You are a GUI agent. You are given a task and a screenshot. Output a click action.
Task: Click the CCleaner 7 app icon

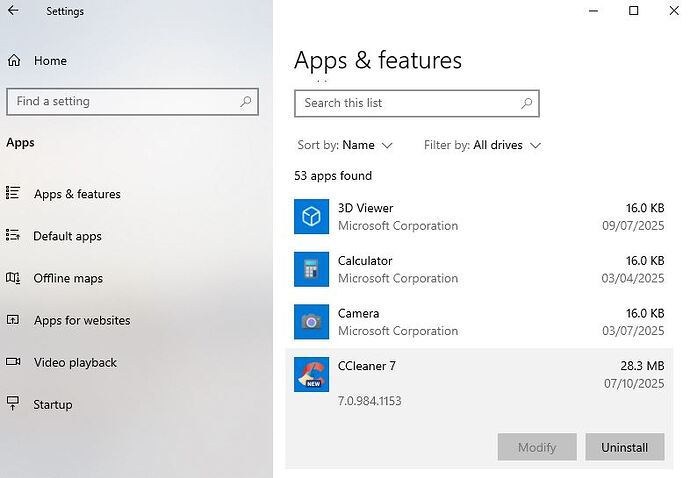(311, 375)
